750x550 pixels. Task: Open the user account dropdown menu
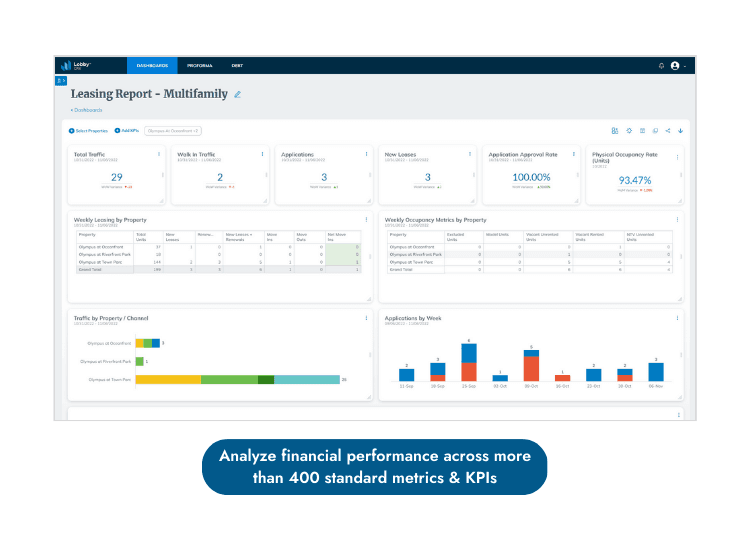(678, 66)
